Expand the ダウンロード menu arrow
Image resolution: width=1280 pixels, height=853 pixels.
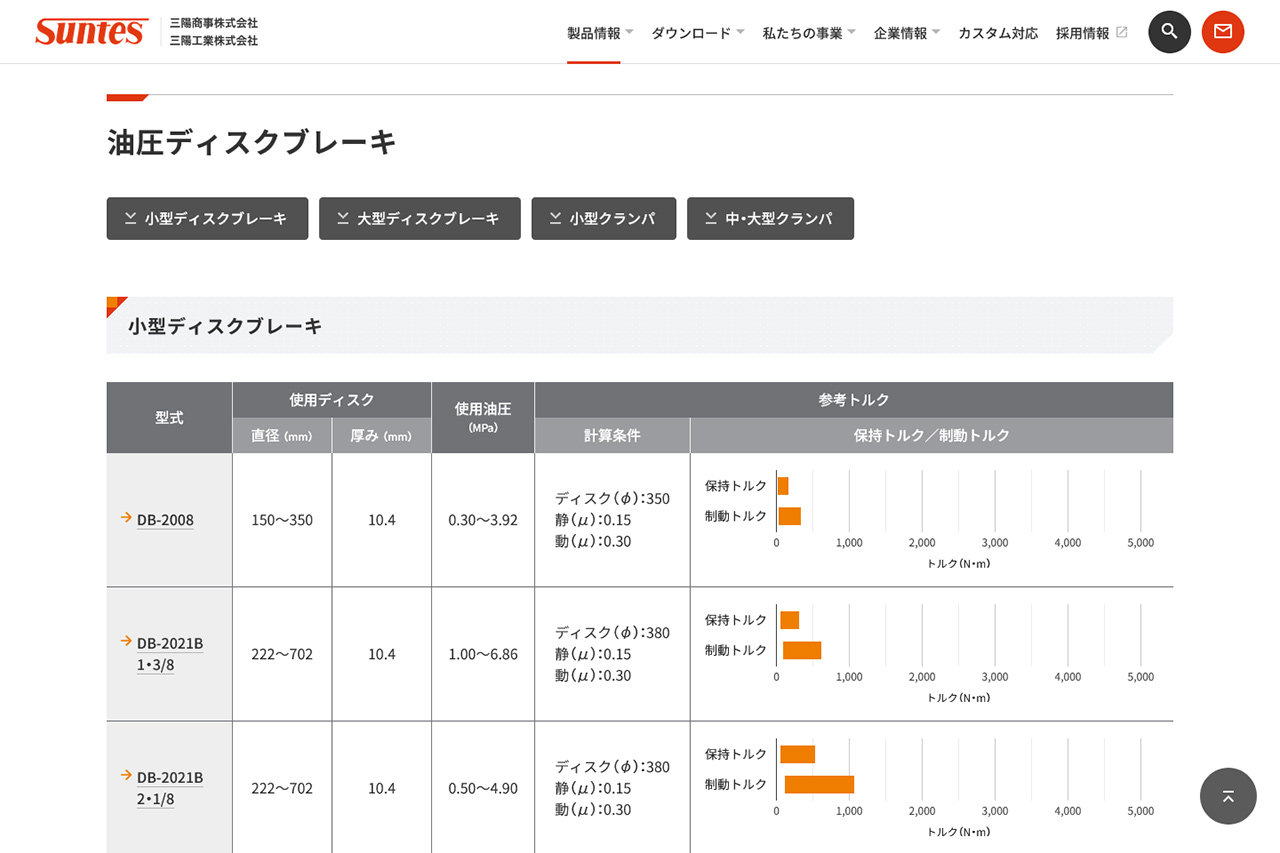[740, 32]
